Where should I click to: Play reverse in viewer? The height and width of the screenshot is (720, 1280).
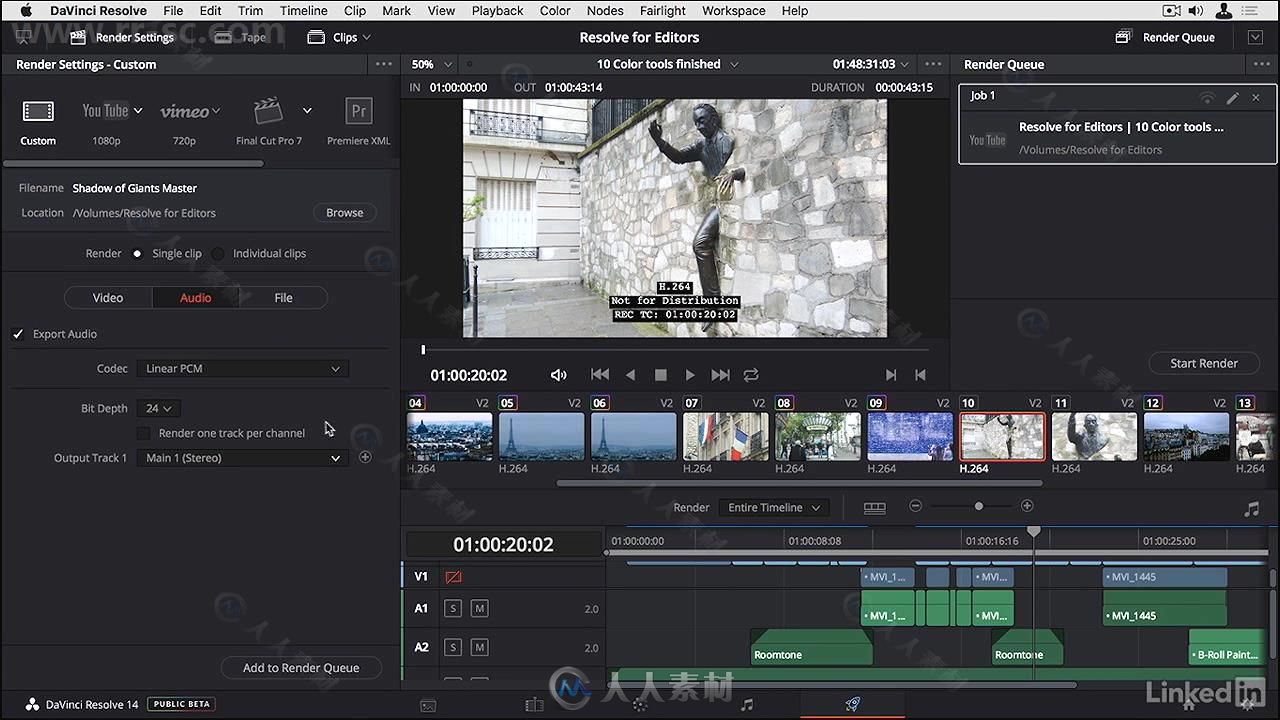(x=630, y=375)
